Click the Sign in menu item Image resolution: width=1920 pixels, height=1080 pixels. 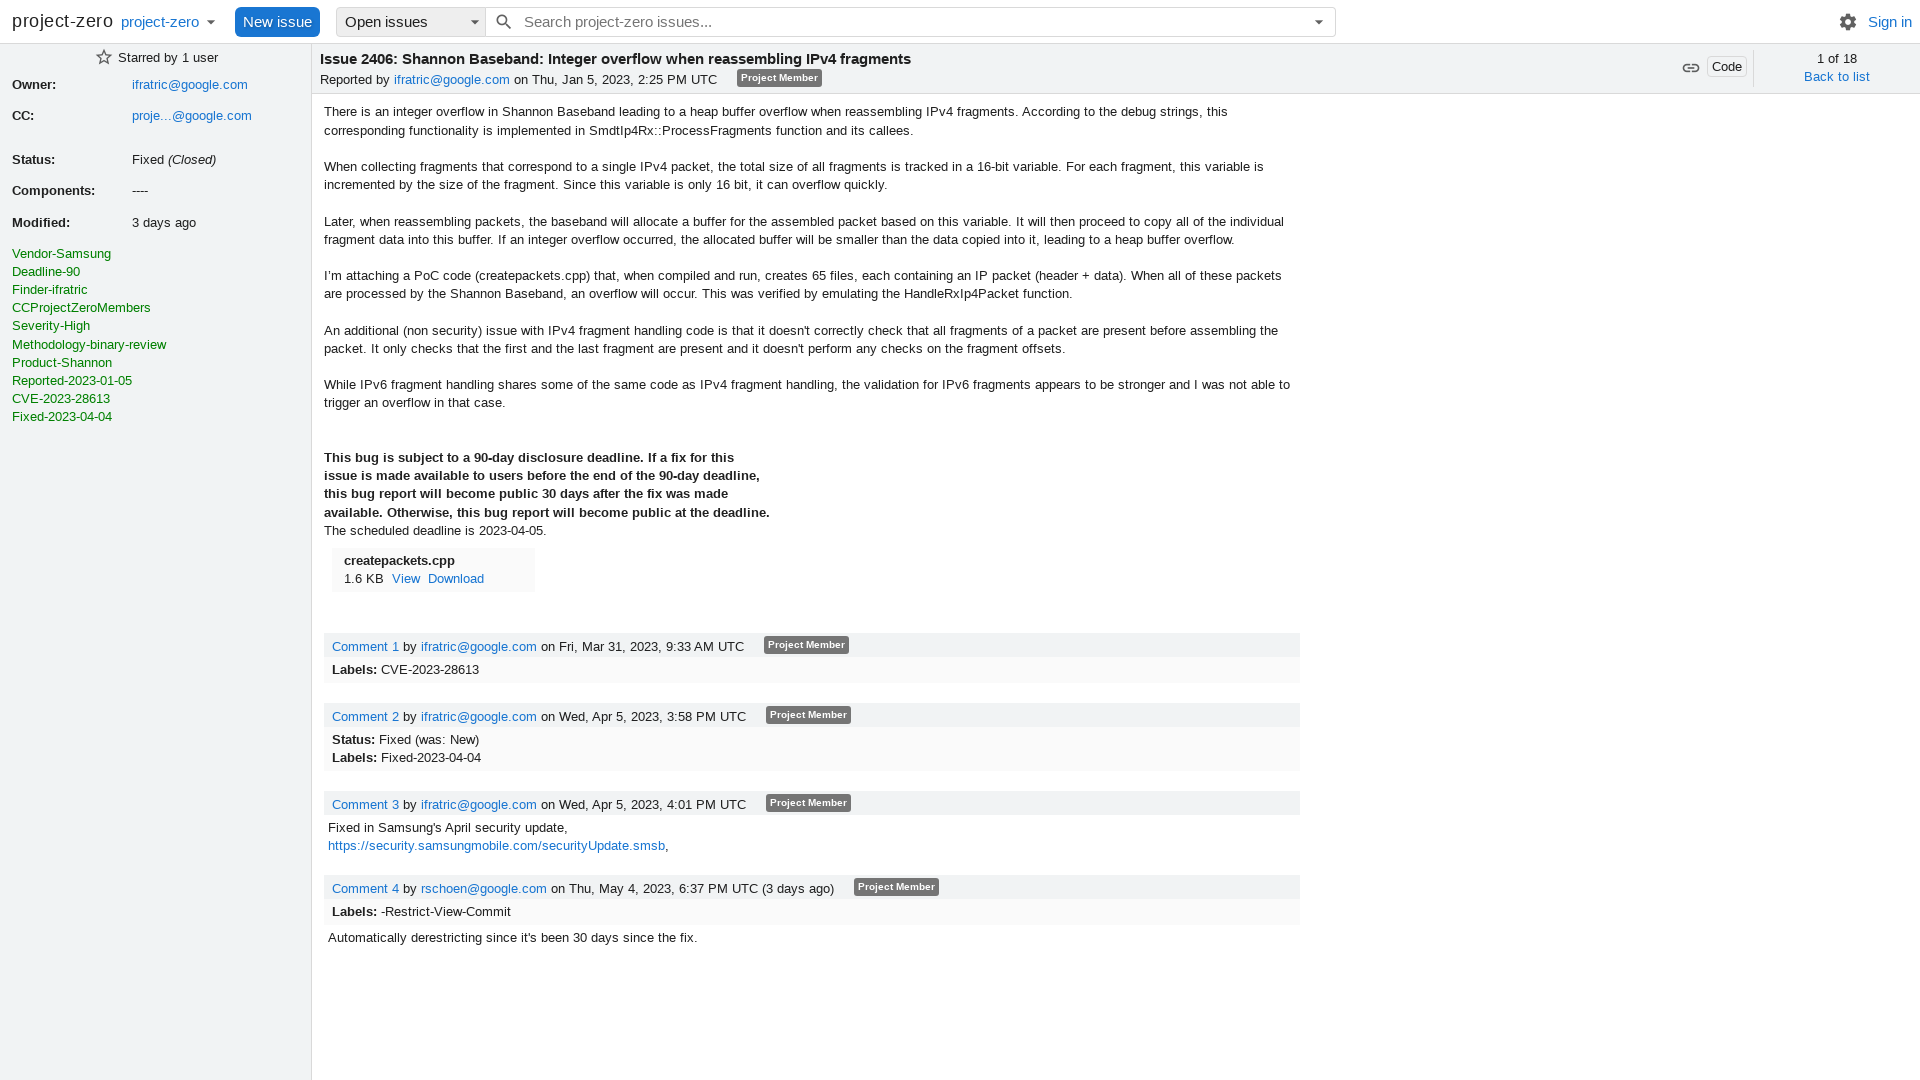[x=1890, y=21]
